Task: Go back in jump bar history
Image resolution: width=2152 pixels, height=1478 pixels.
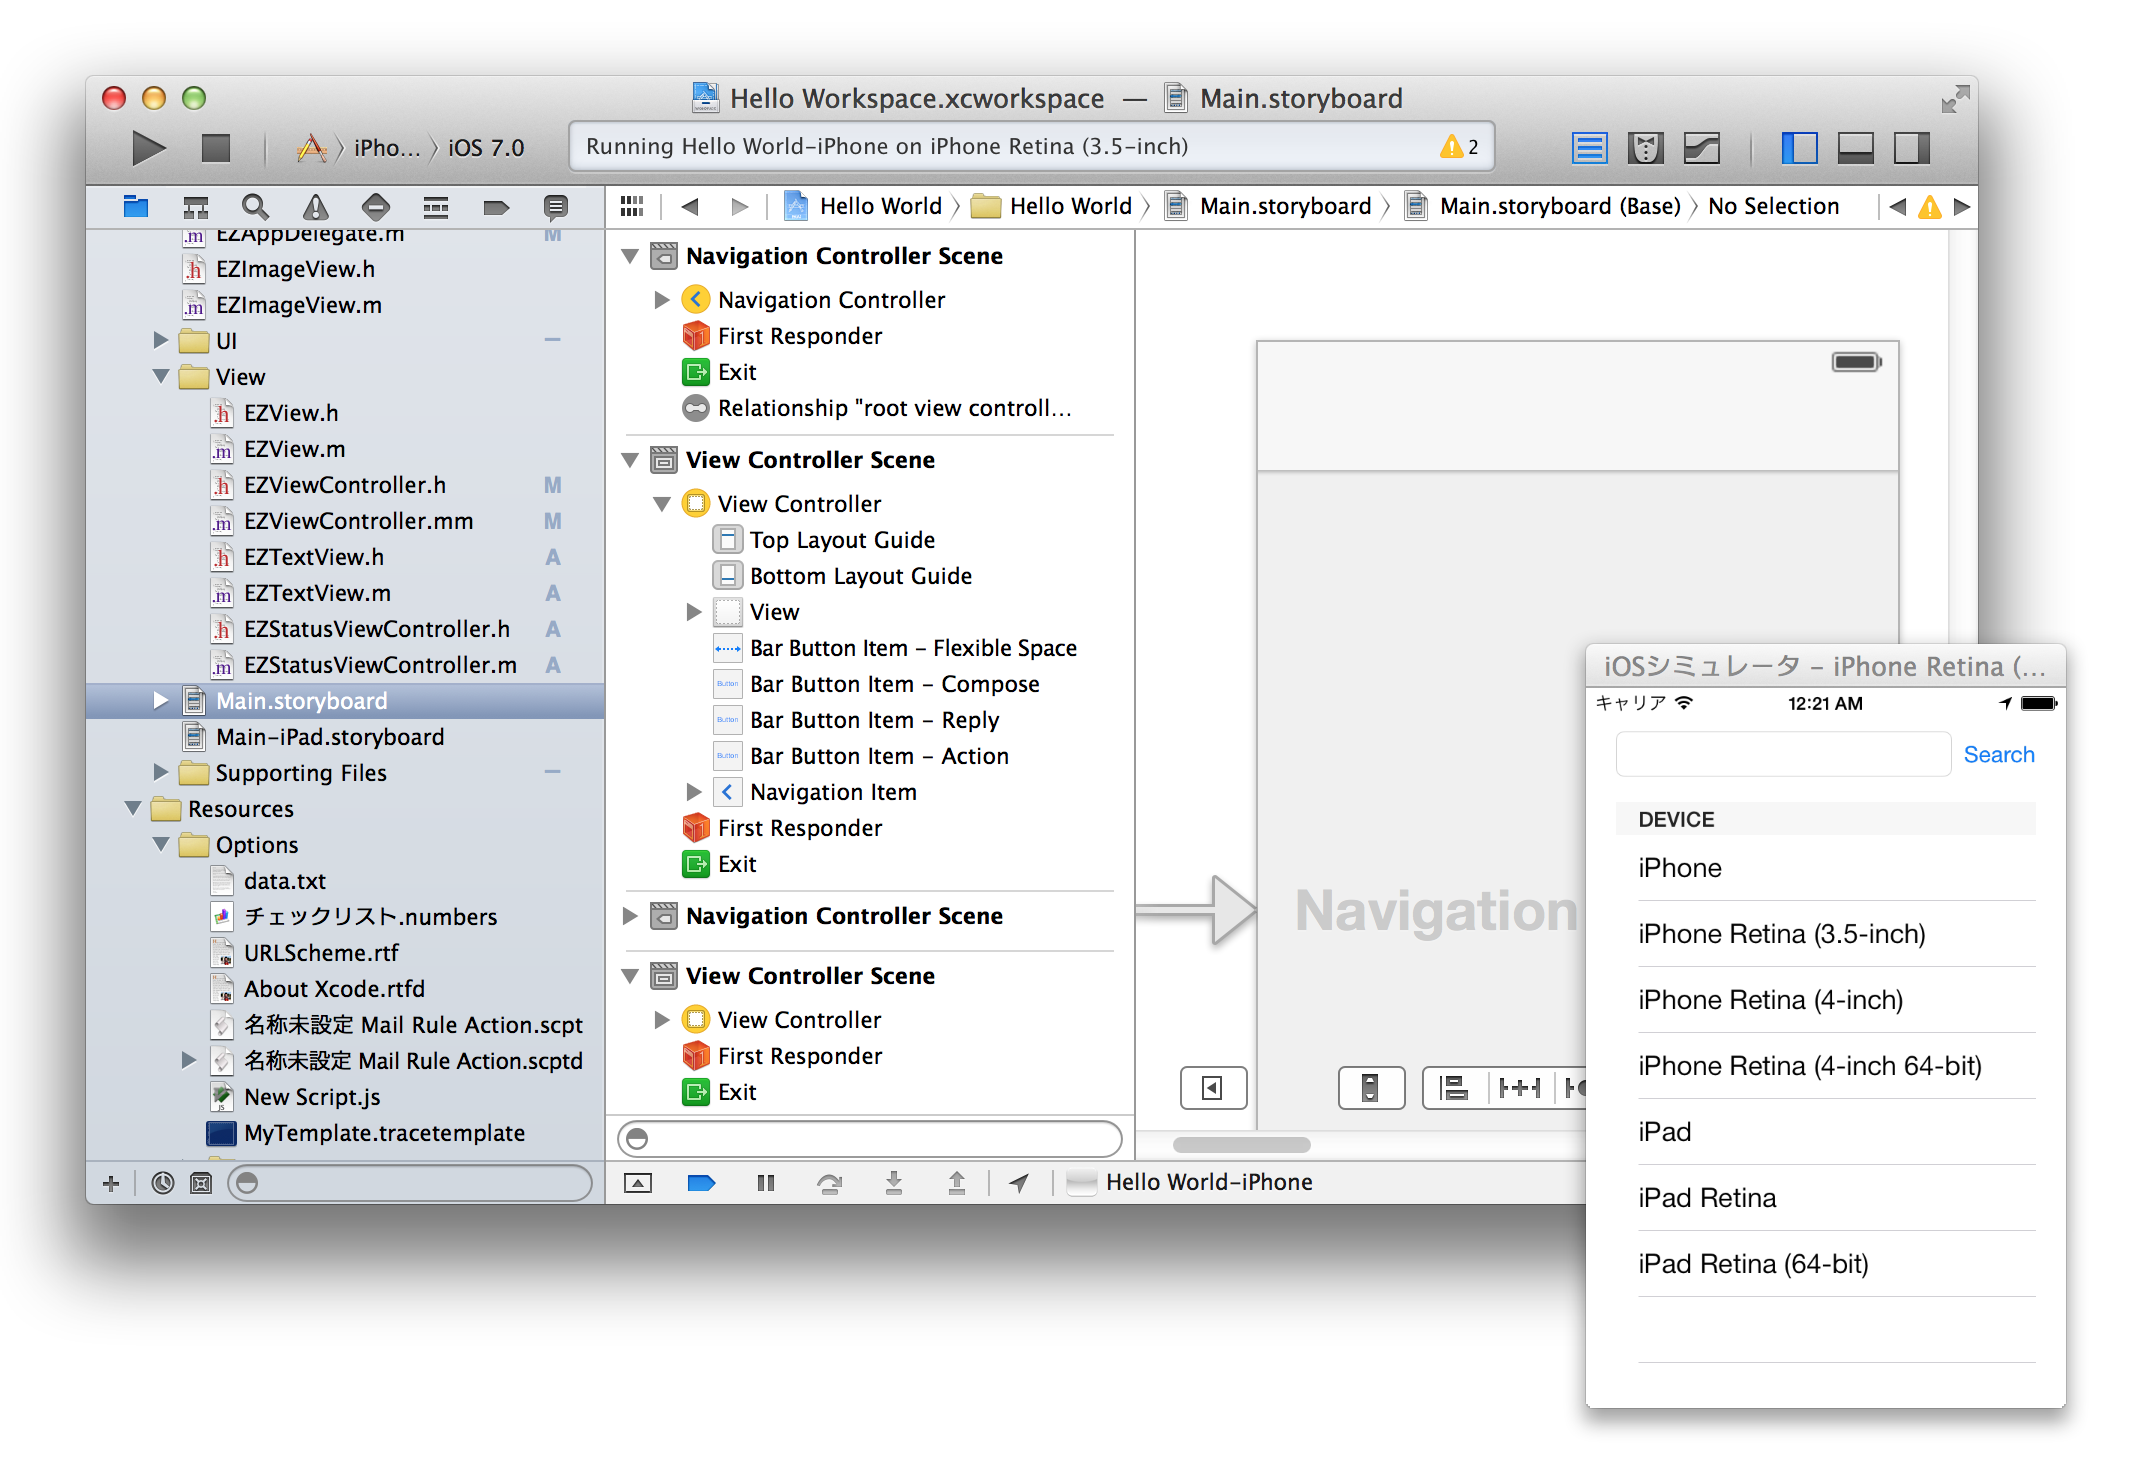Action: click(689, 206)
